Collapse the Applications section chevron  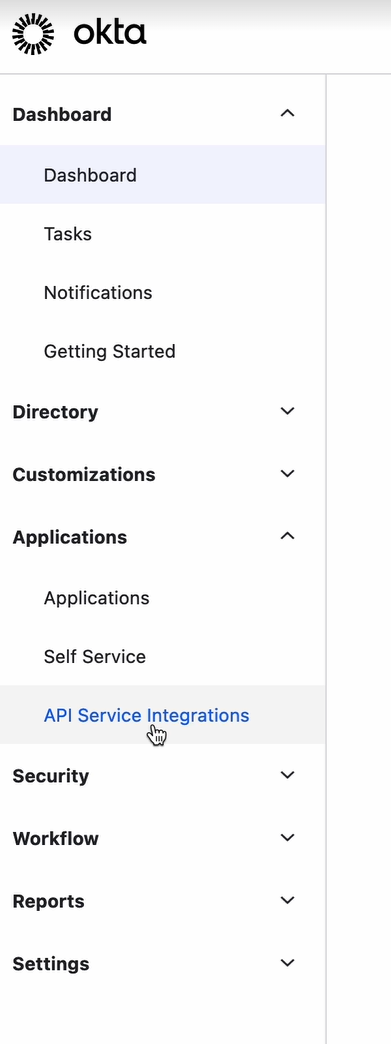(287, 536)
